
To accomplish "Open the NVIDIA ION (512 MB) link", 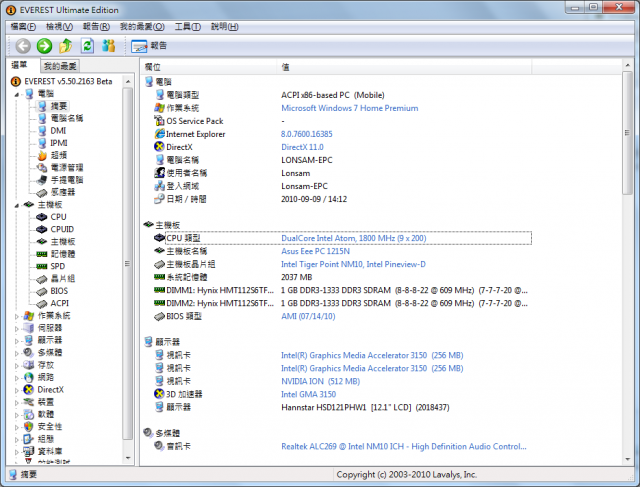I will pos(320,381).
